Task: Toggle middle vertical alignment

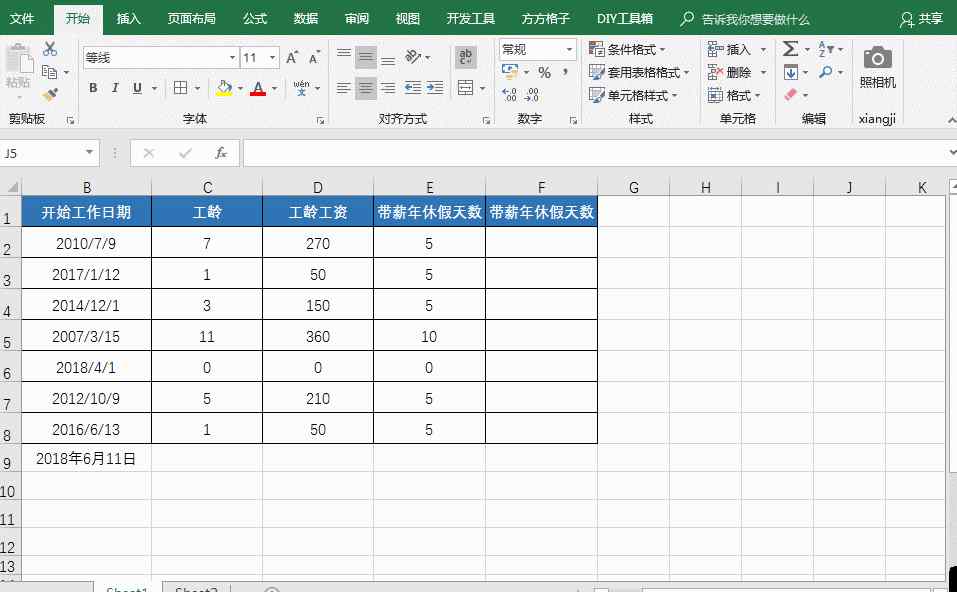Action: point(366,57)
